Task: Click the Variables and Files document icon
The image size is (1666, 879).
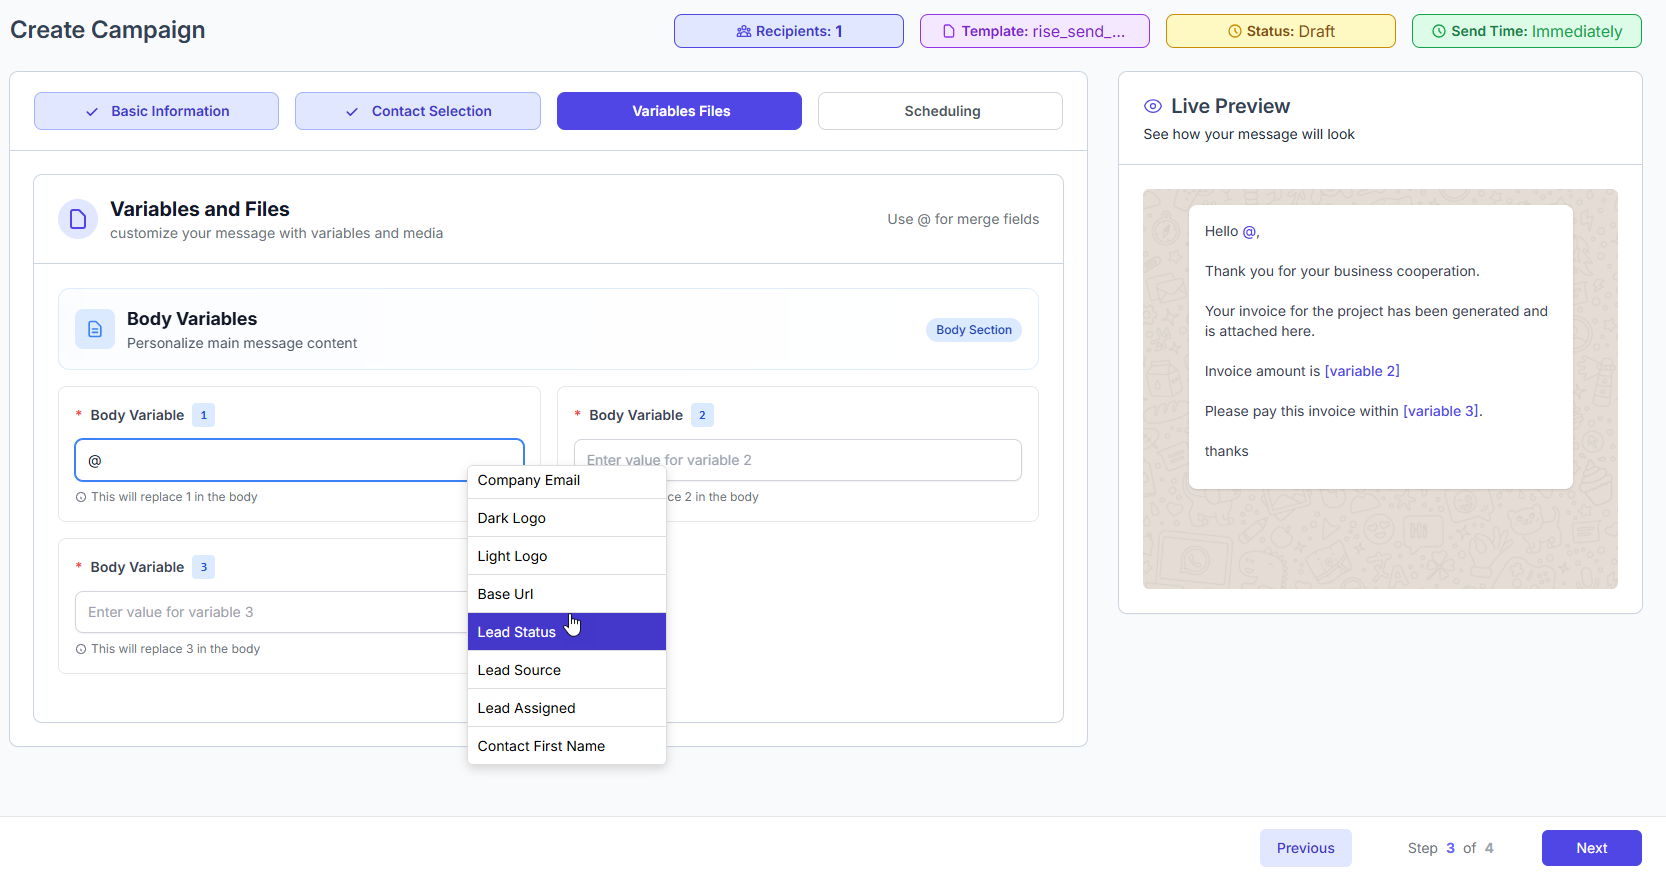Action: [78, 219]
